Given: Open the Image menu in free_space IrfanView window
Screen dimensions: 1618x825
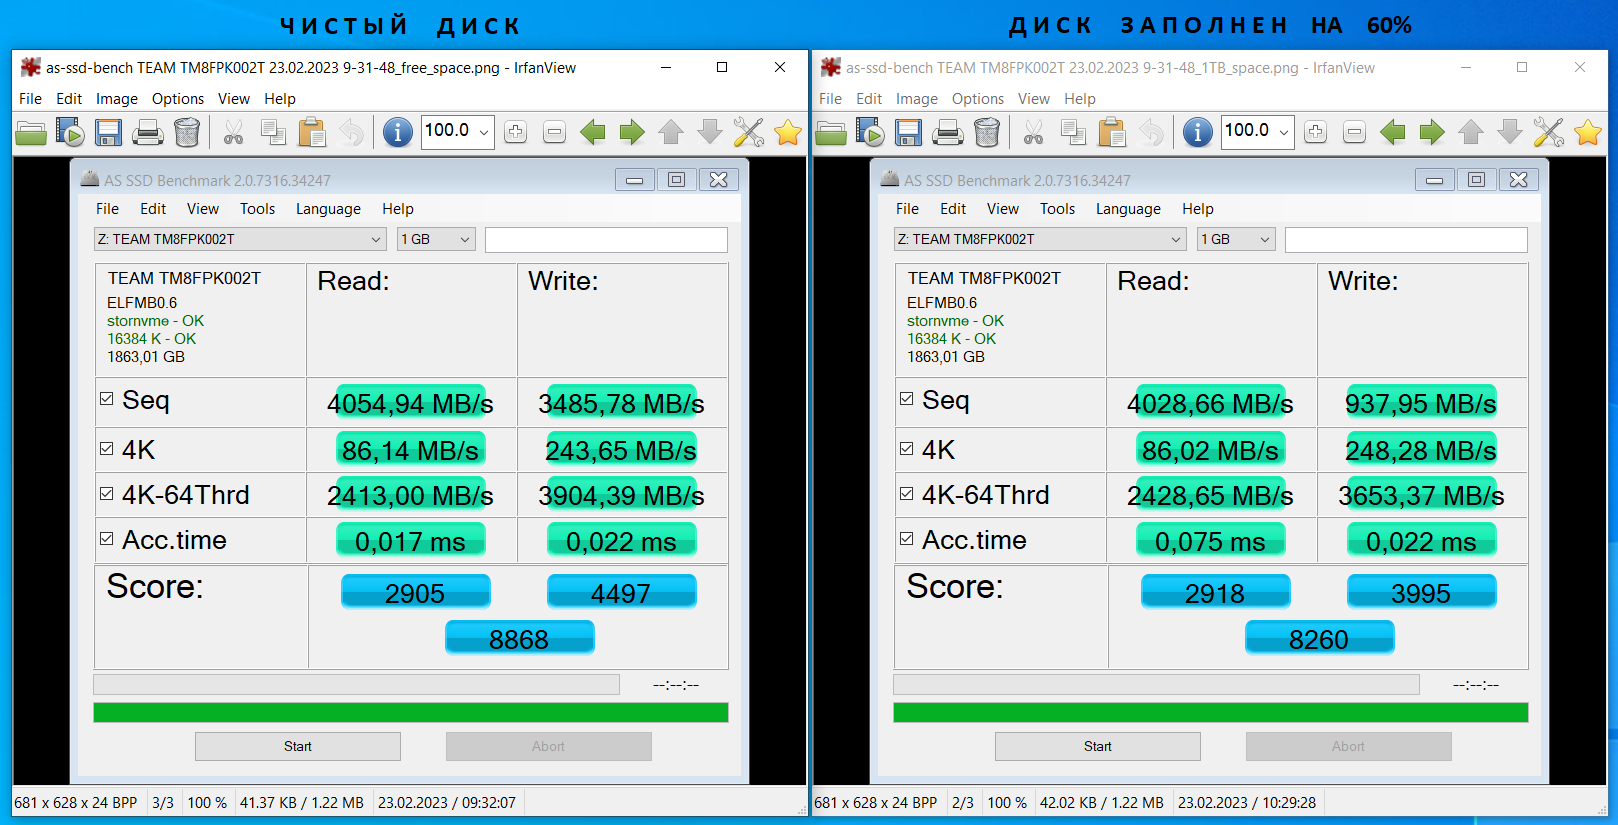Looking at the screenshot, I should [117, 99].
